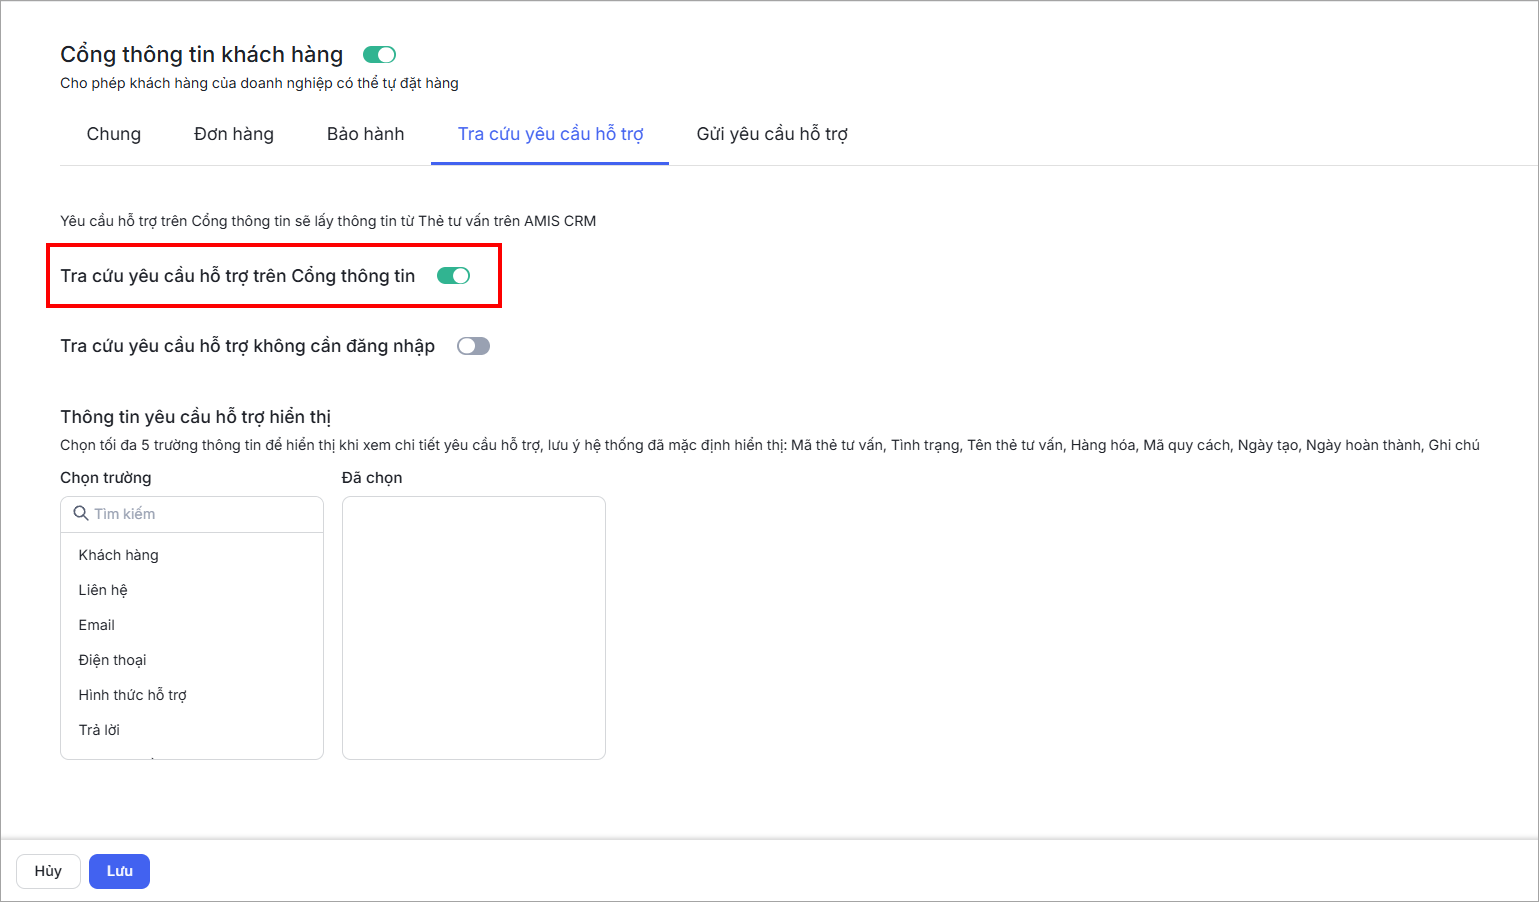Image resolution: width=1539 pixels, height=902 pixels.
Task: Choose the Khách hàng field
Action: 192,555
